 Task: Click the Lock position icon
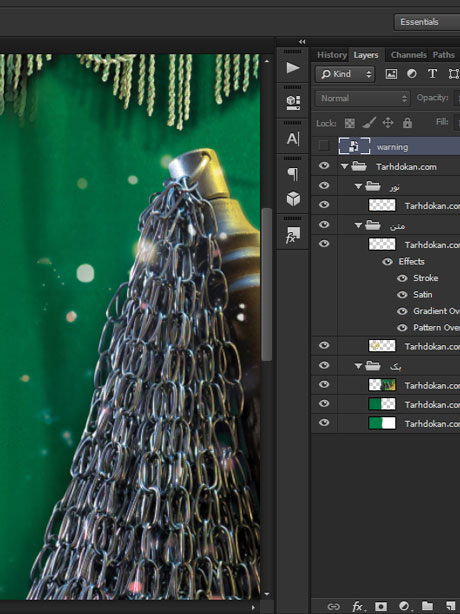388,123
